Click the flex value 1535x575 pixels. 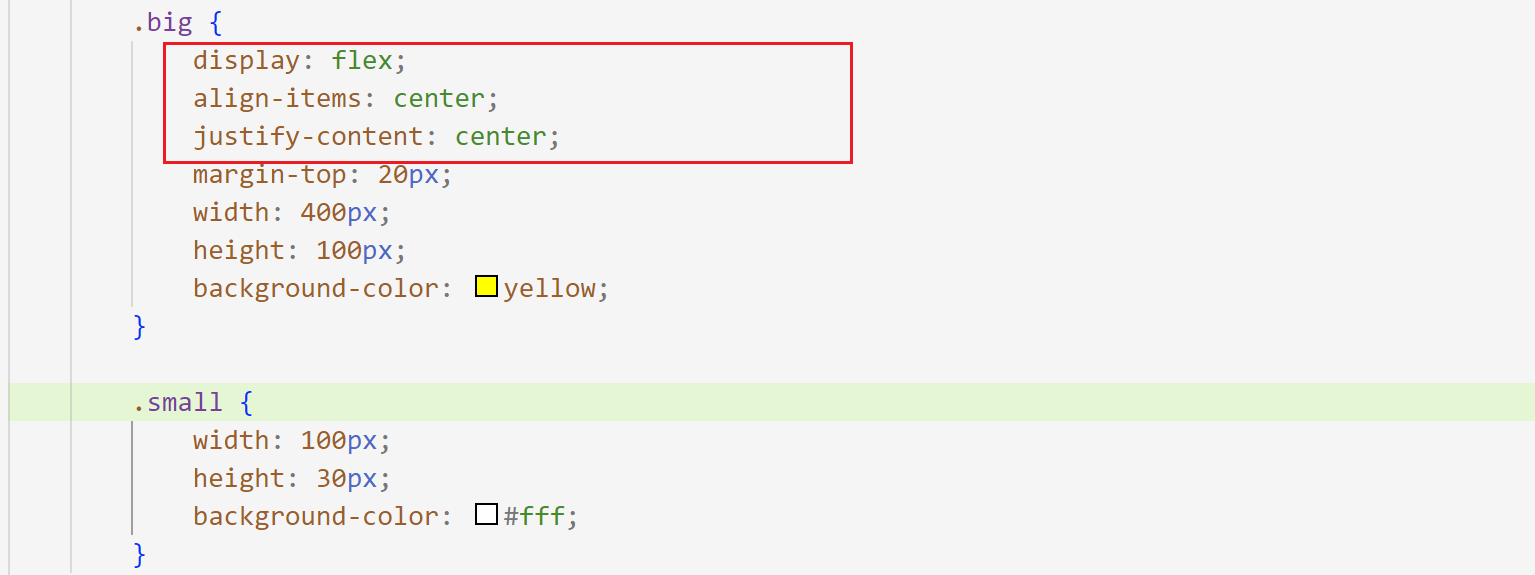362,61
